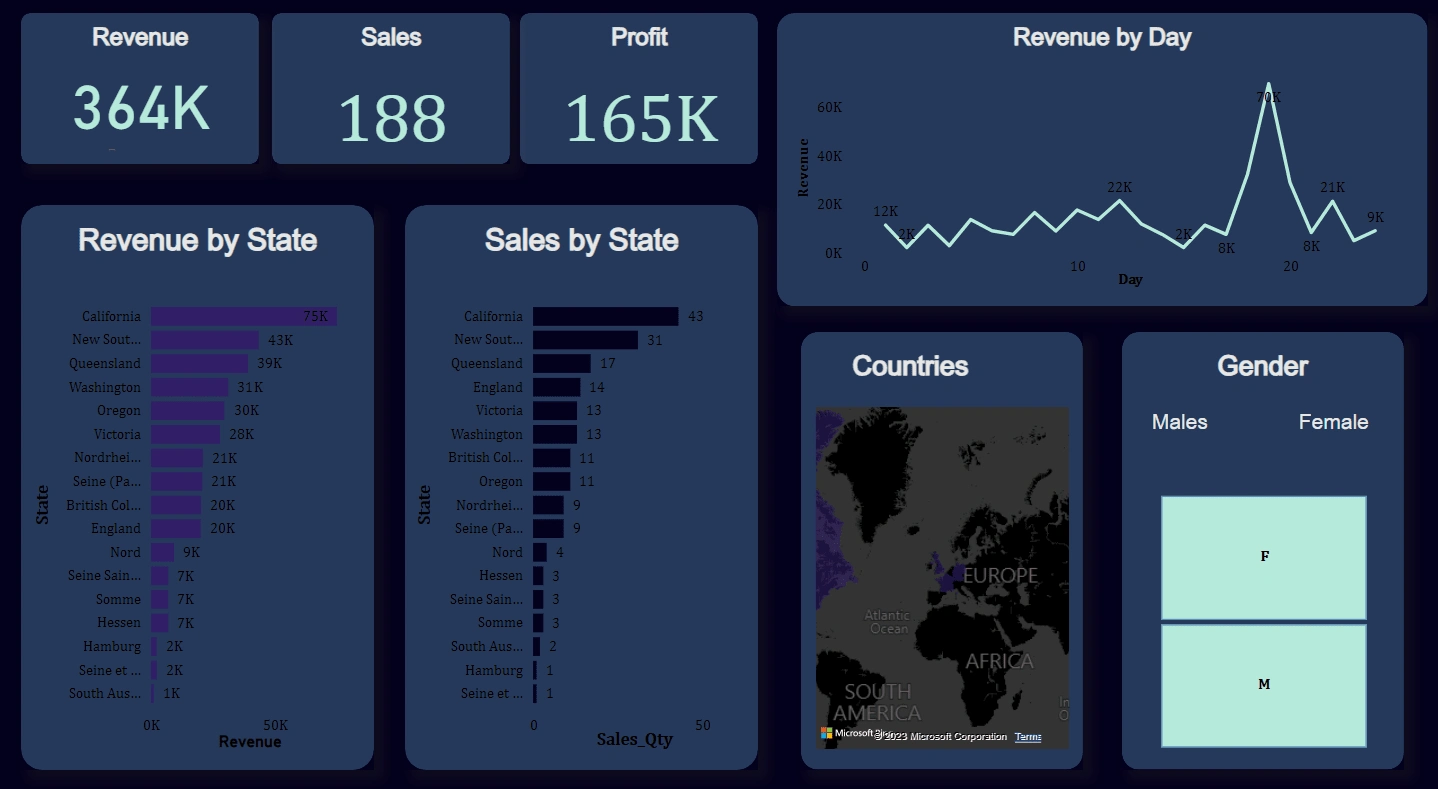
Task: Click the Revenue by State title
Action: click(198, 240)
